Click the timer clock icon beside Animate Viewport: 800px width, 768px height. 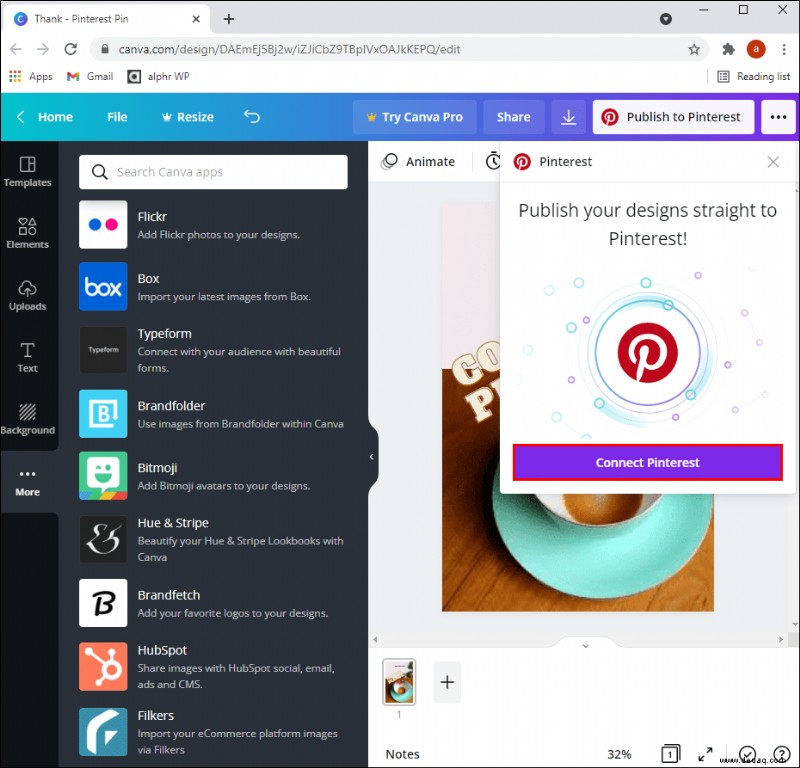point(493,161)
